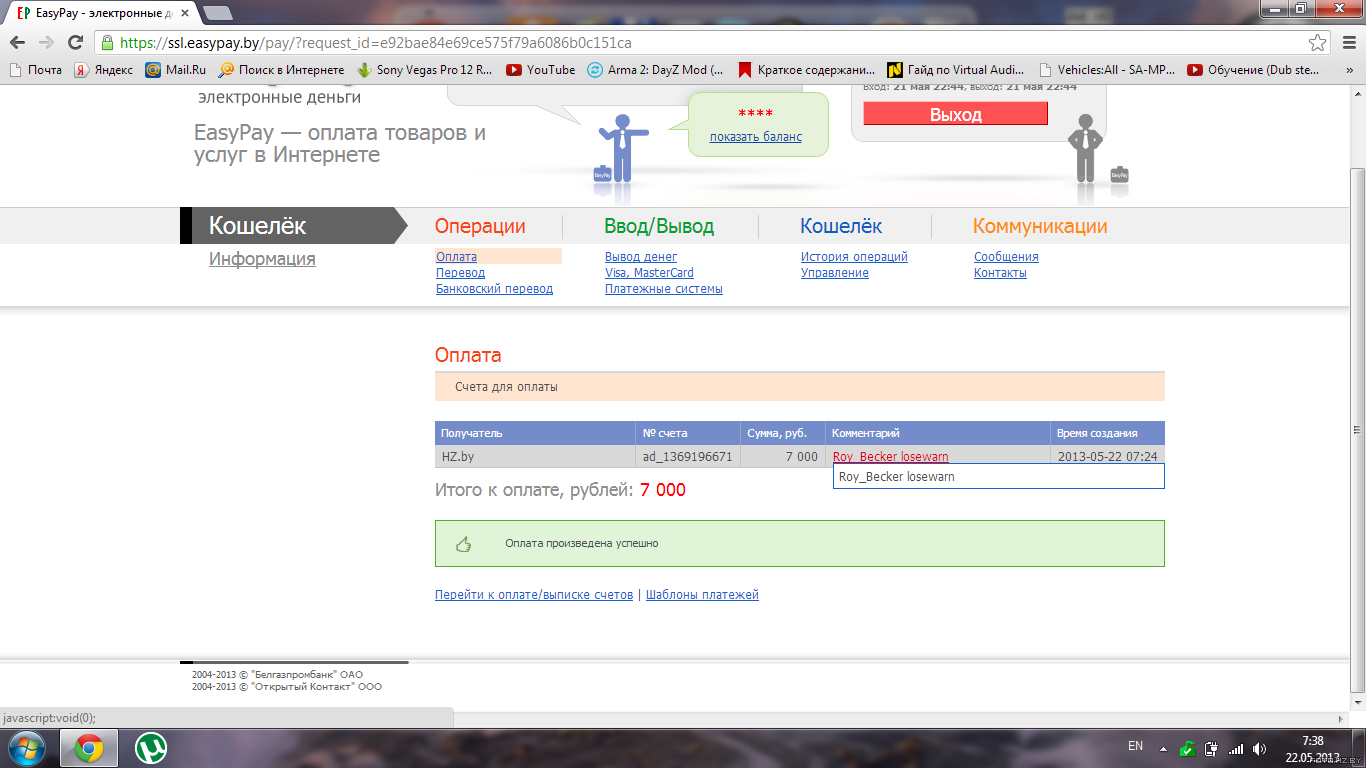The image size is (1366, 768).
Task: Click the показать баланс link
Action: pos(756,137)
